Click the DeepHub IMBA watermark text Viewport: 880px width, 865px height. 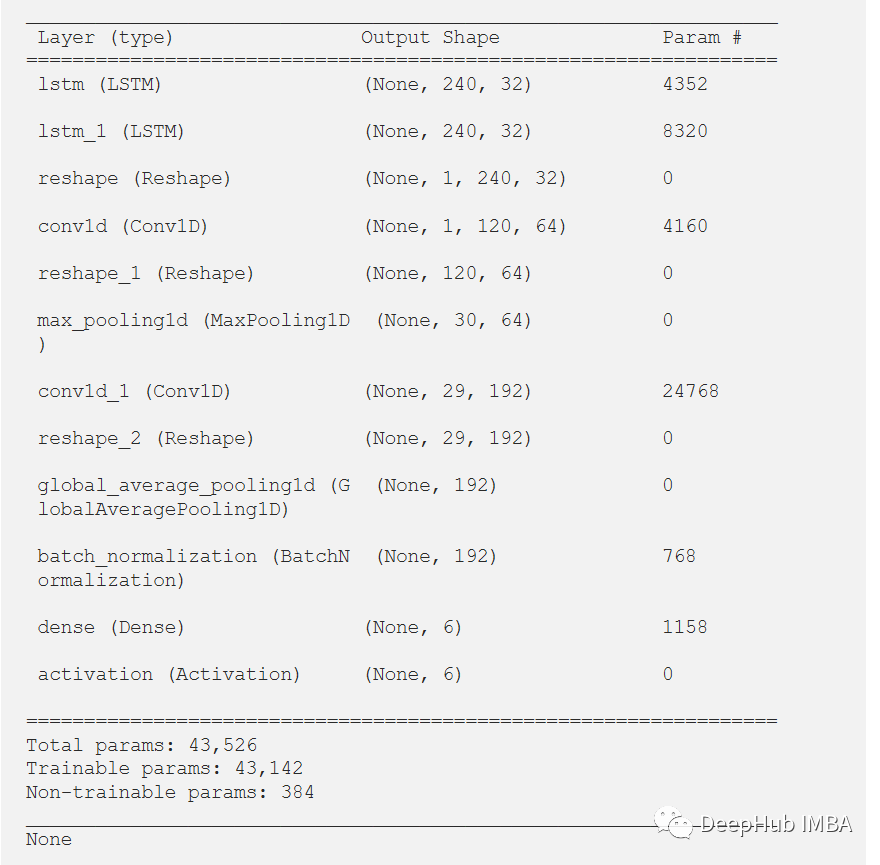coord(776,824)
